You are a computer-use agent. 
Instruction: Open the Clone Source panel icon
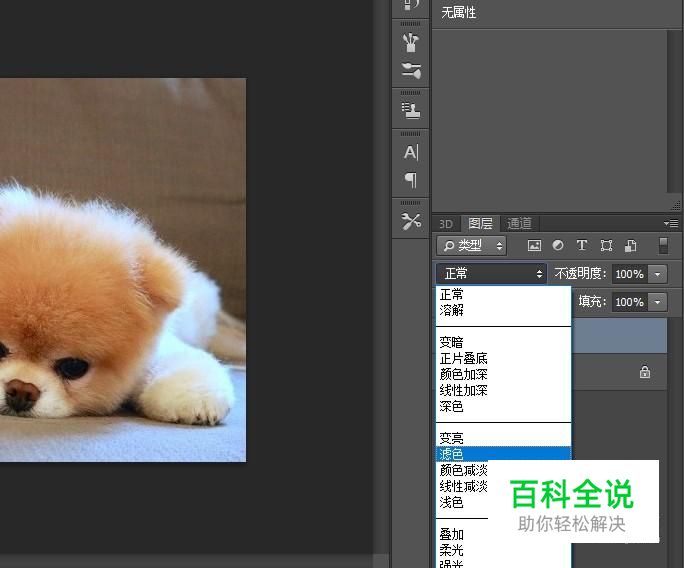pyautogui.click(x=411, y=110)
